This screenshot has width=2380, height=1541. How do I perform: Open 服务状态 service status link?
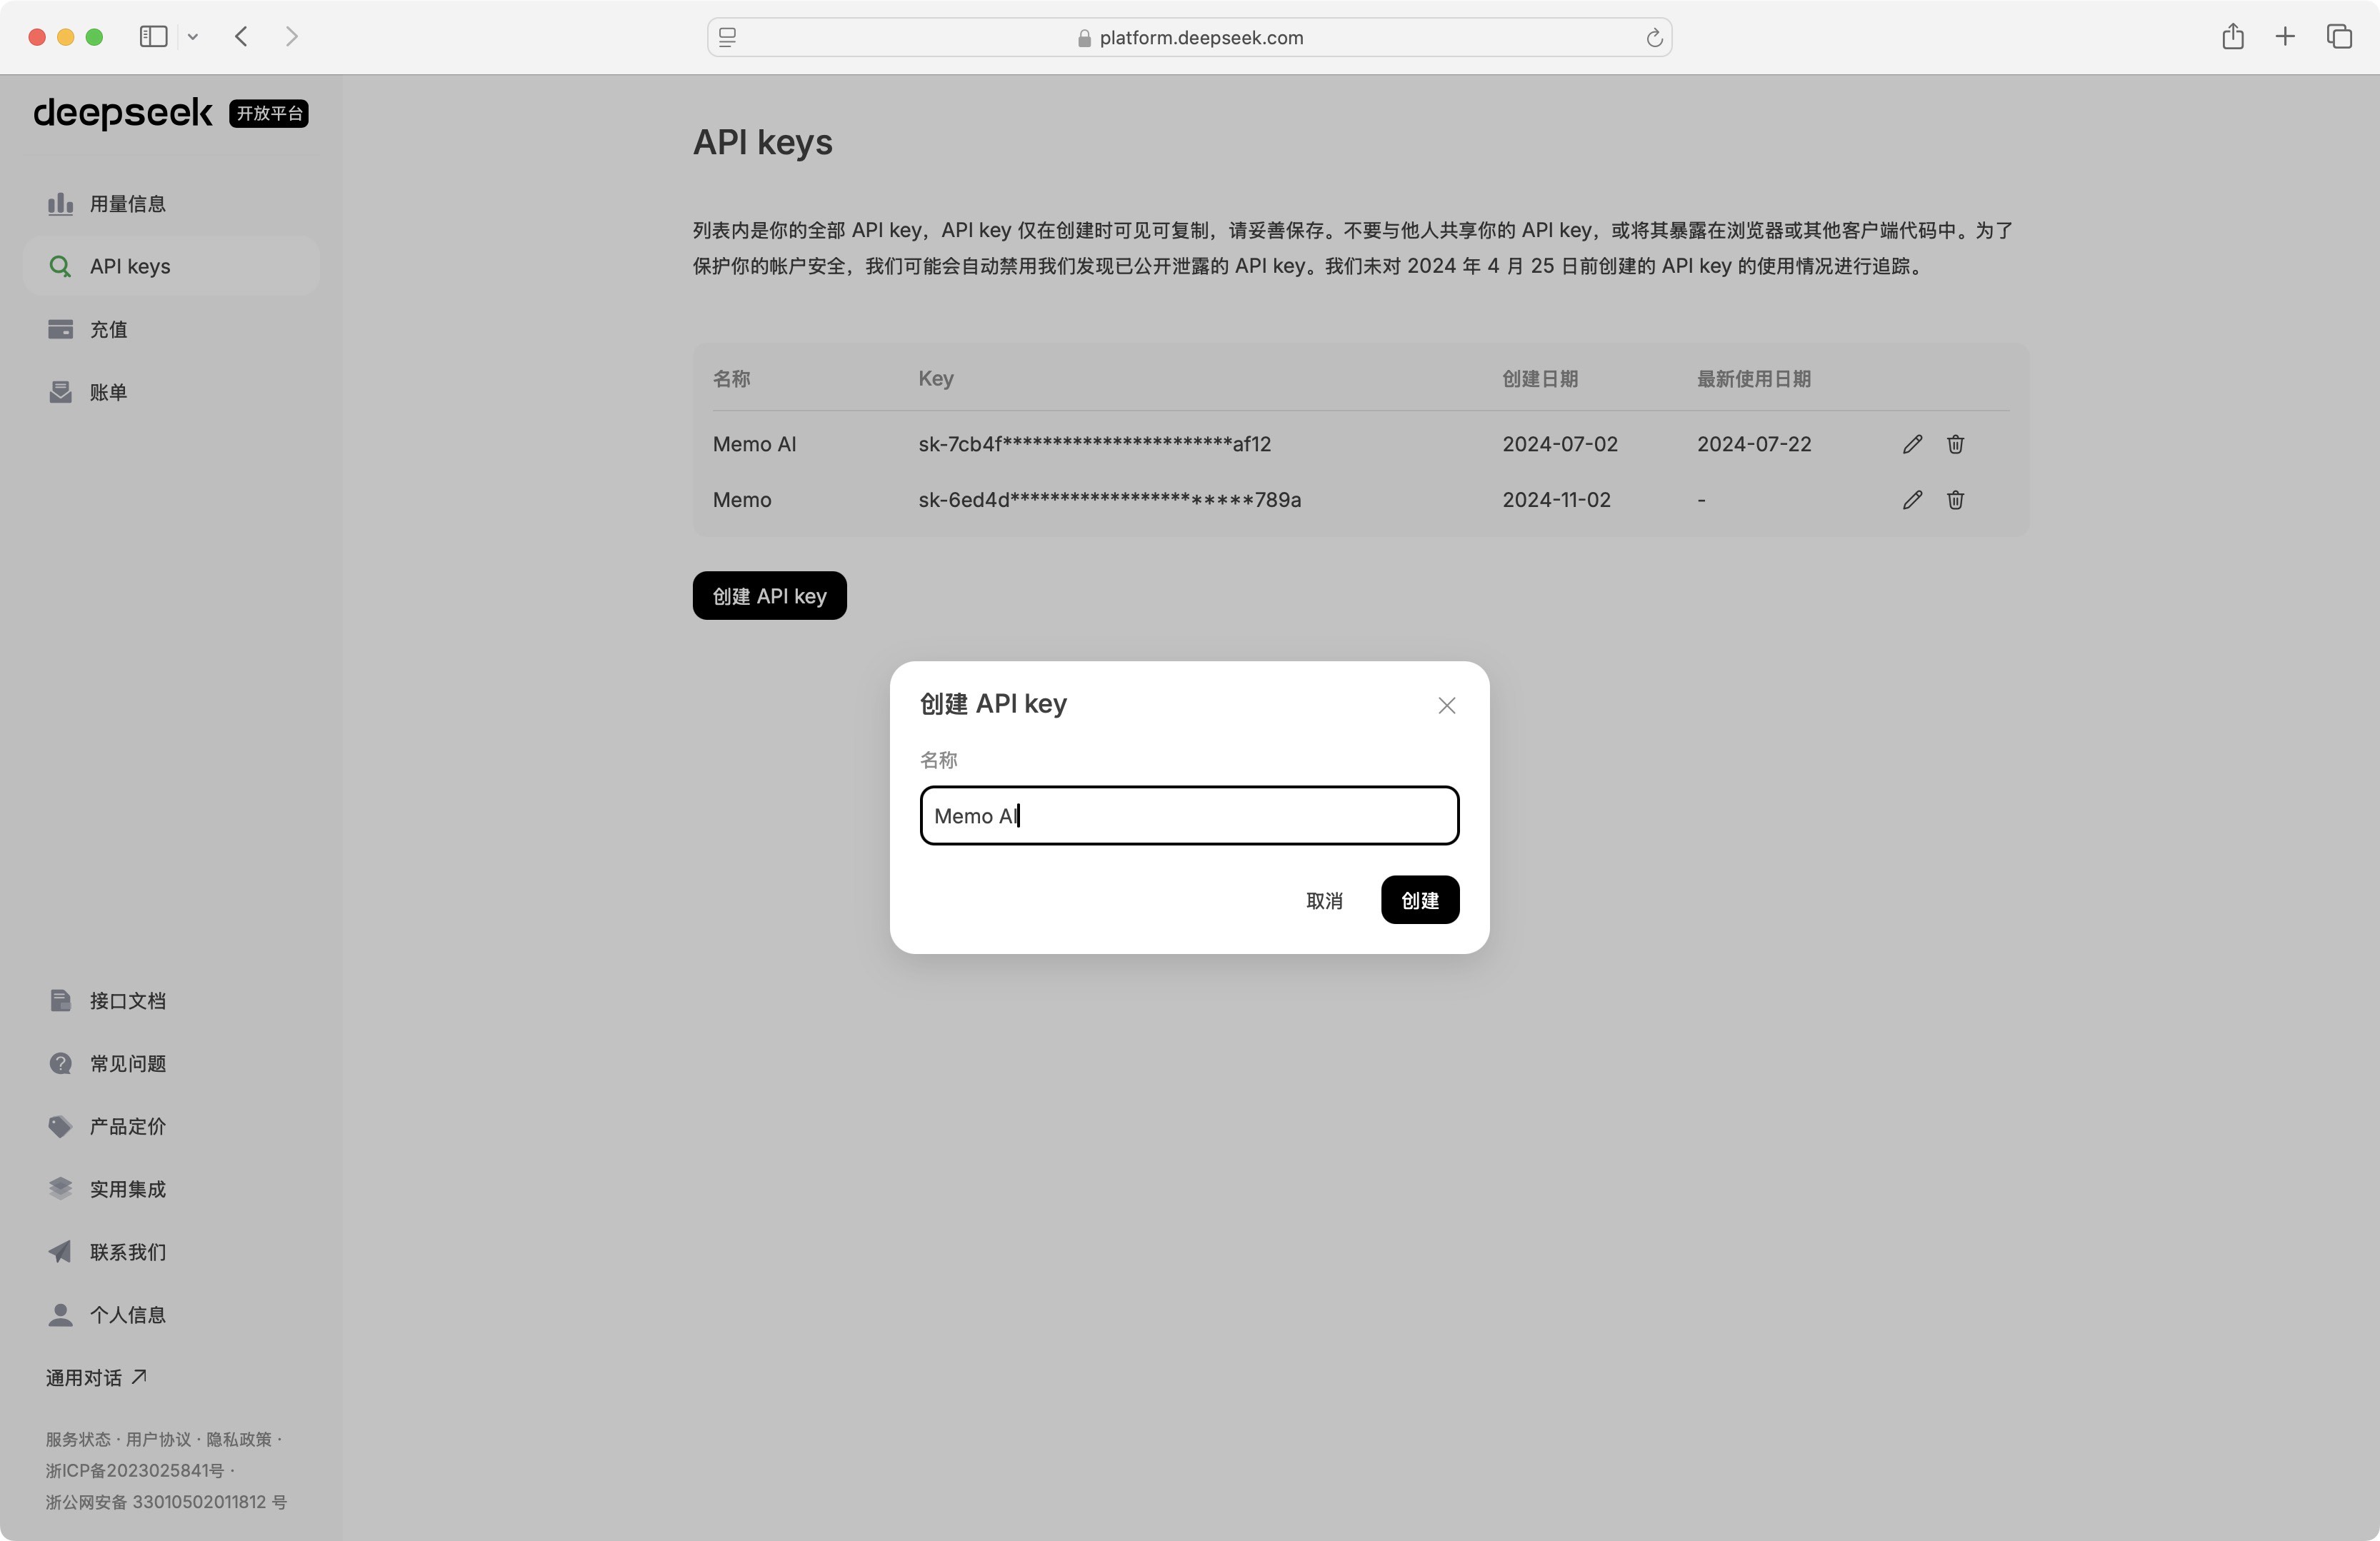[78, 1440]
